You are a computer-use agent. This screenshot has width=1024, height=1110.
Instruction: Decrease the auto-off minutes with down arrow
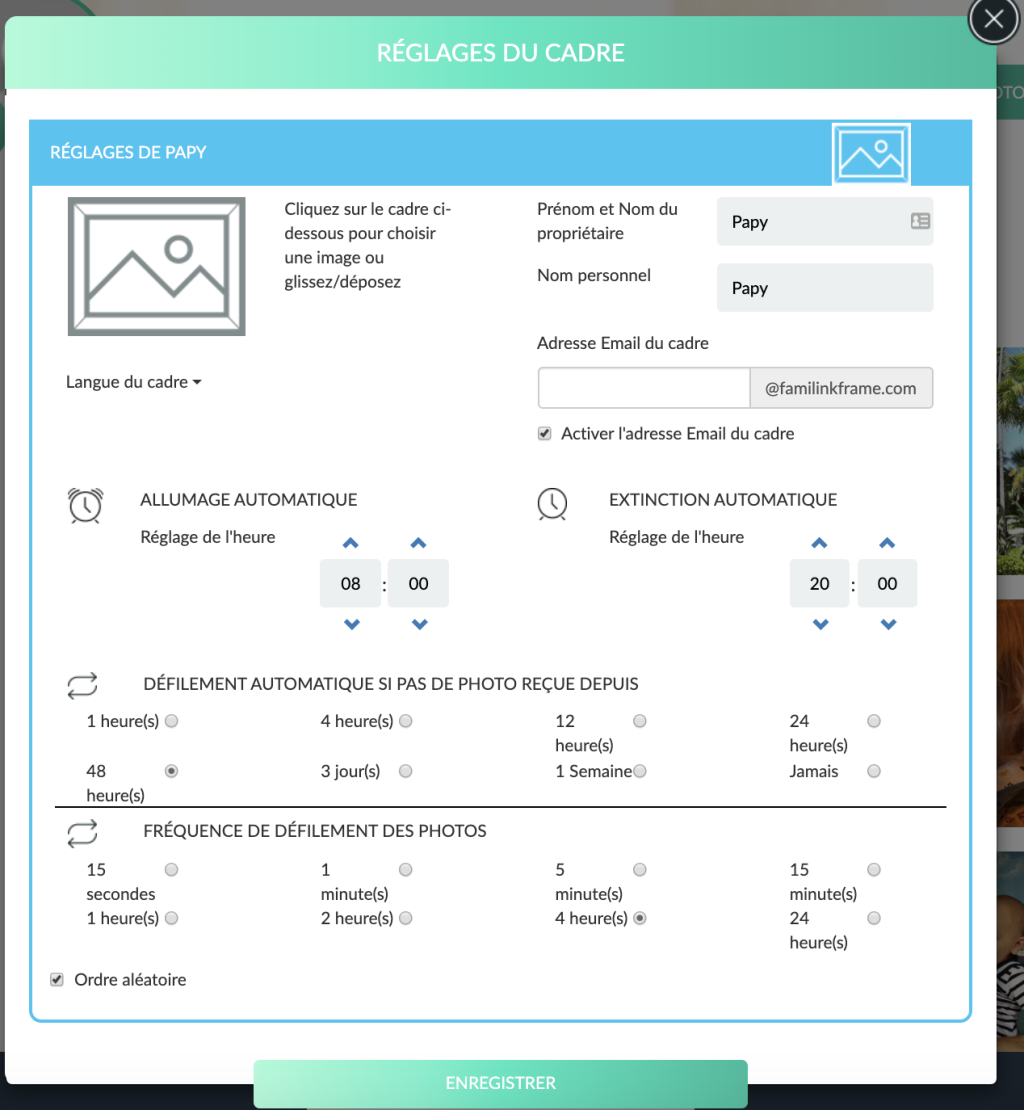[x=888, y=624]
